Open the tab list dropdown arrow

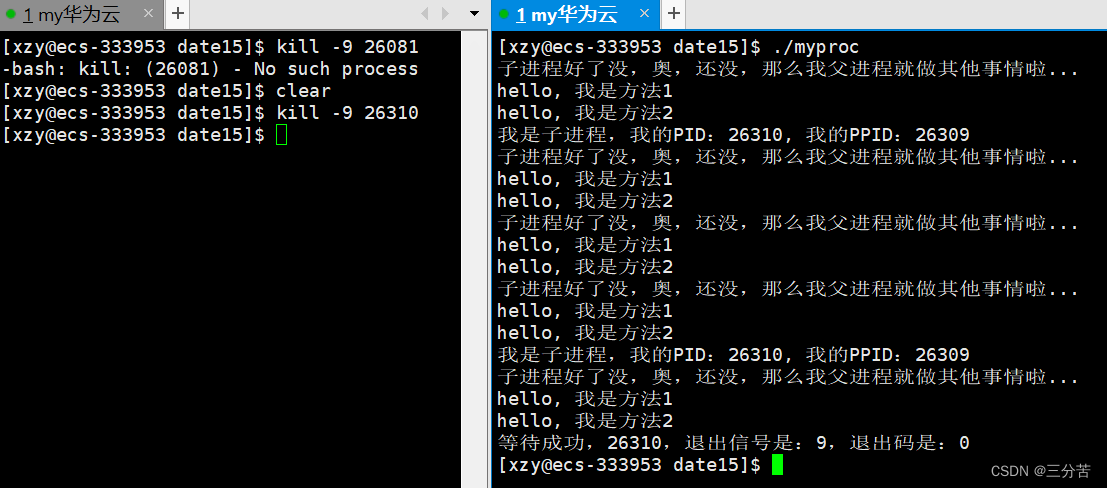pyautogui.click(x=474, y=13)
